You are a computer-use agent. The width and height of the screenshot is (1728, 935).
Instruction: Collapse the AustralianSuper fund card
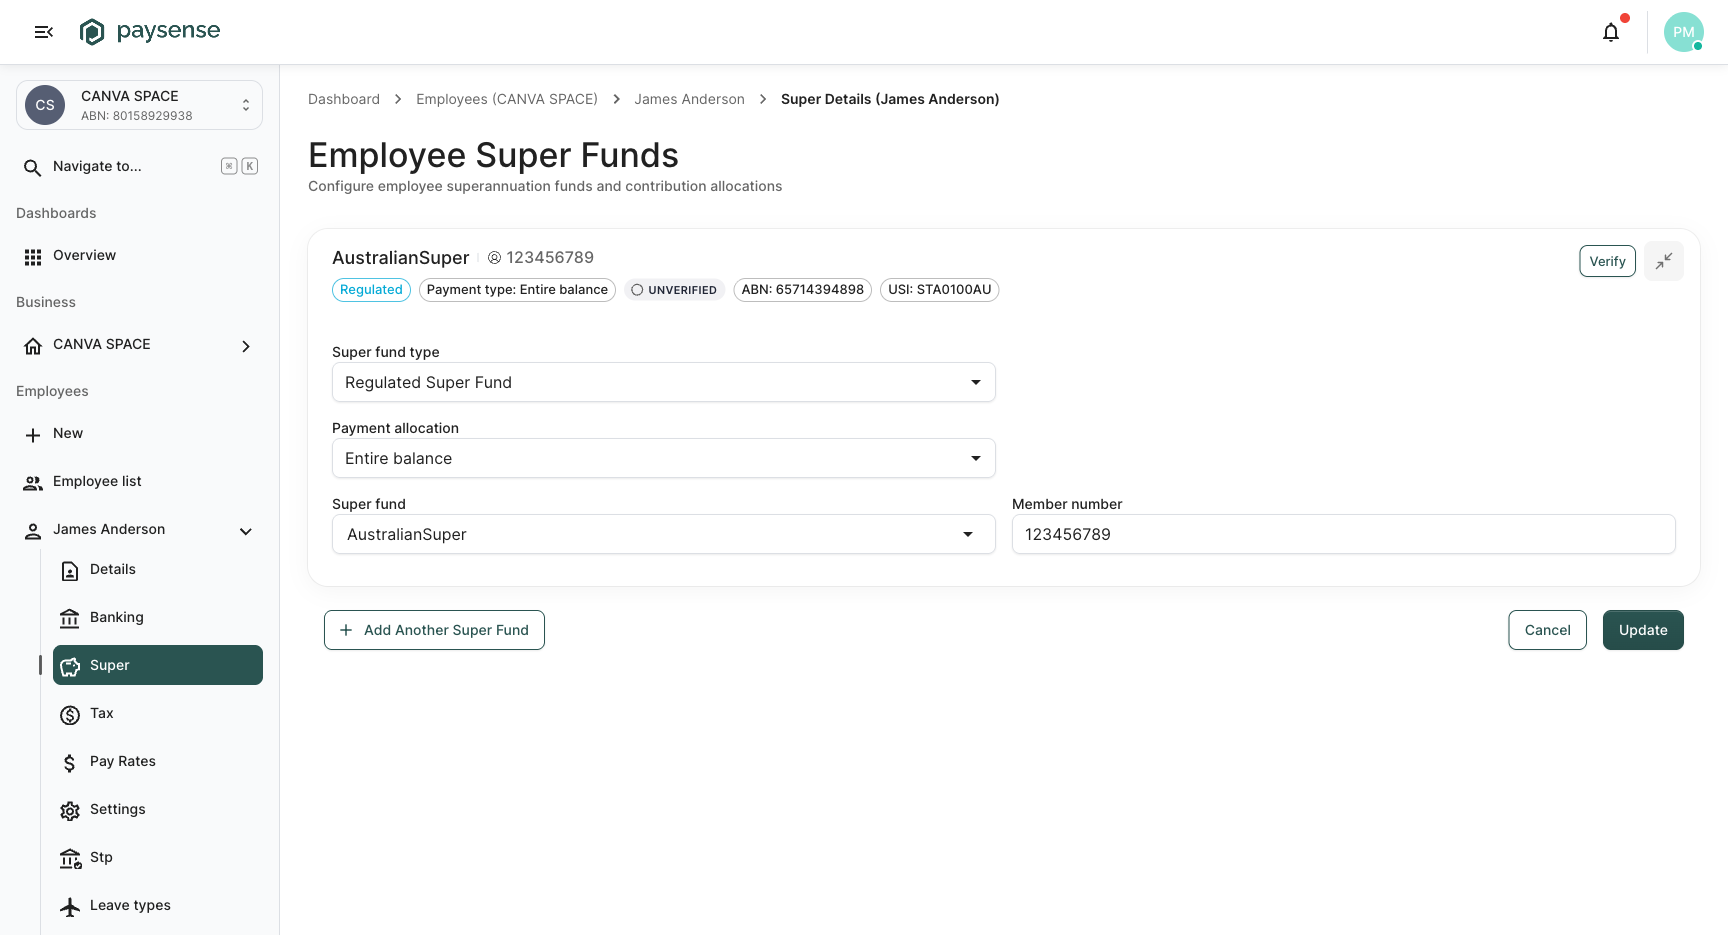(1664, 261)
